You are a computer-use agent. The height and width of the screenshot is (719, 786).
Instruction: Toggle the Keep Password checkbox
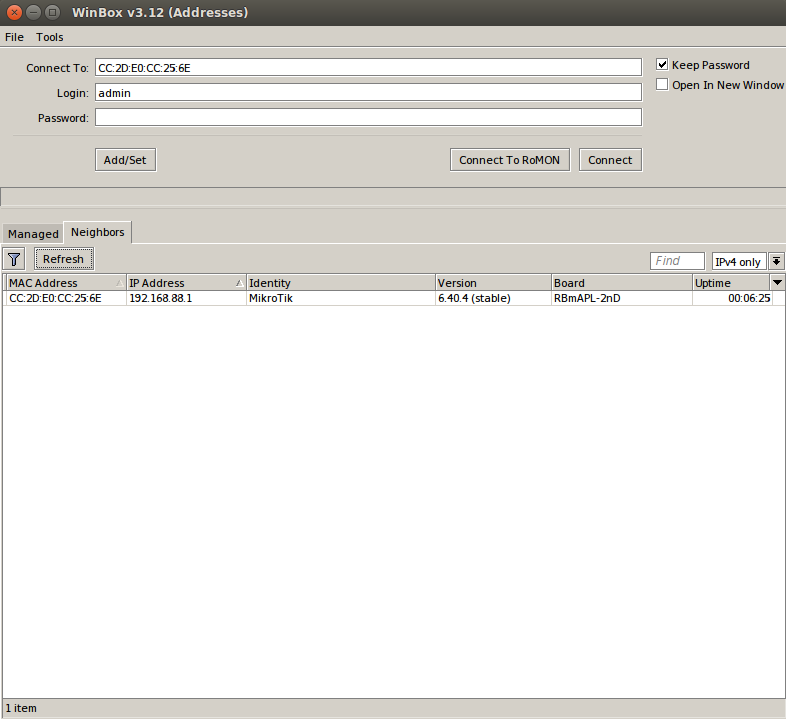point(662,65)
